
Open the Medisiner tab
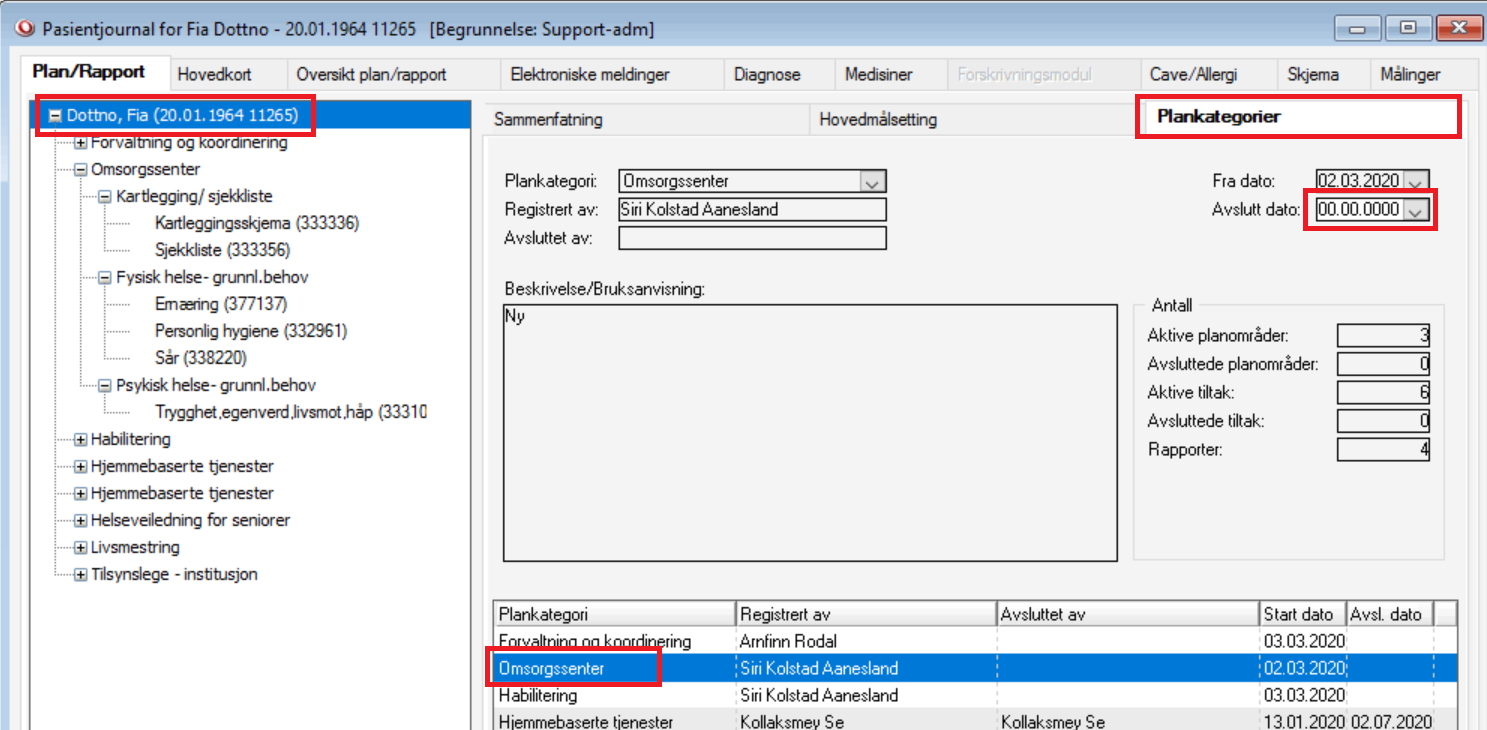878,75
